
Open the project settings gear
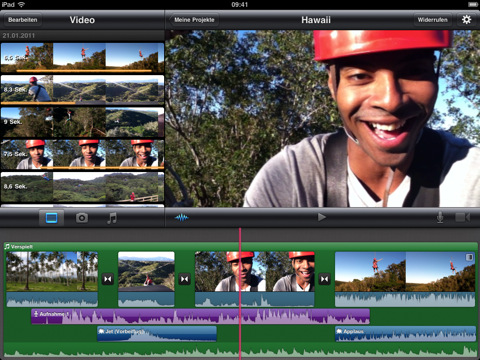(466, 20)
